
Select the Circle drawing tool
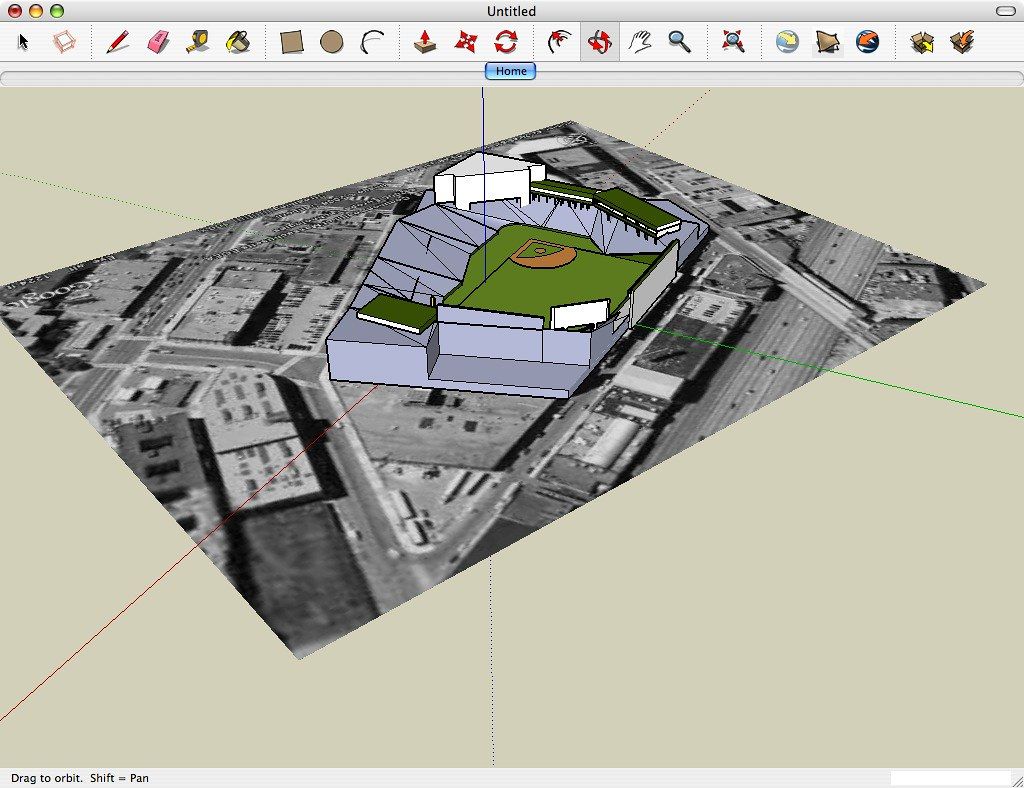[x=332, y=42]
